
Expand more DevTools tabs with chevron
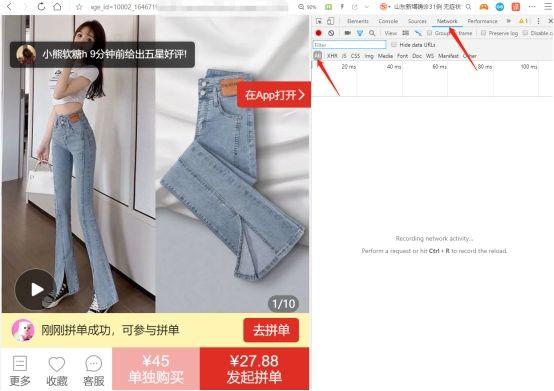pos(508,21)
